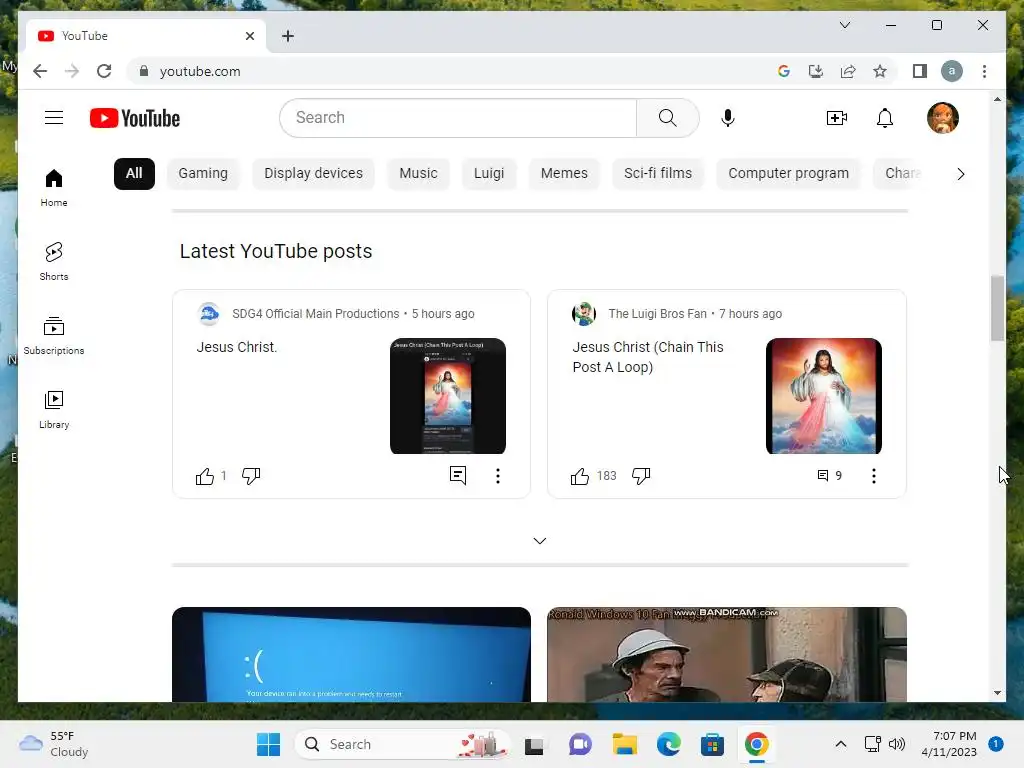Screen dimensions: 1024x768
Task: Open Chrome three-dot menu
Action: tap(984, 71)
